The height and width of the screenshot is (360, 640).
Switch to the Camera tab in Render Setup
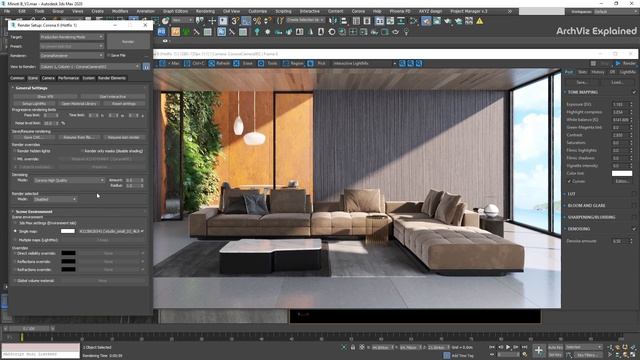(x=48, y=78)
